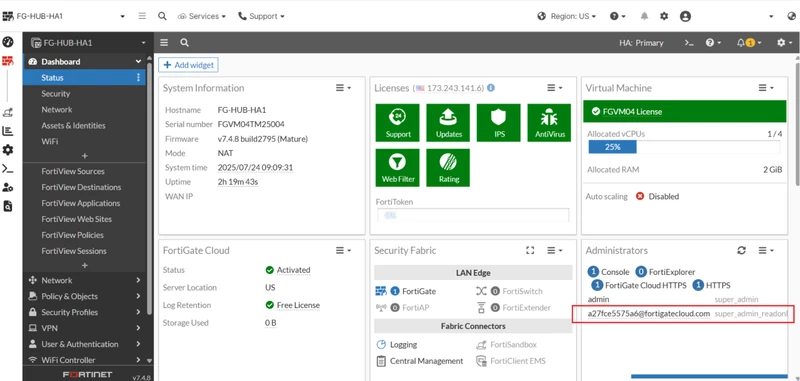Image resolution: width=800 pixels, height=381 pixels.
Task: Open the System Information widget menu
Action: pyautogui.click(x=343, y=88)
